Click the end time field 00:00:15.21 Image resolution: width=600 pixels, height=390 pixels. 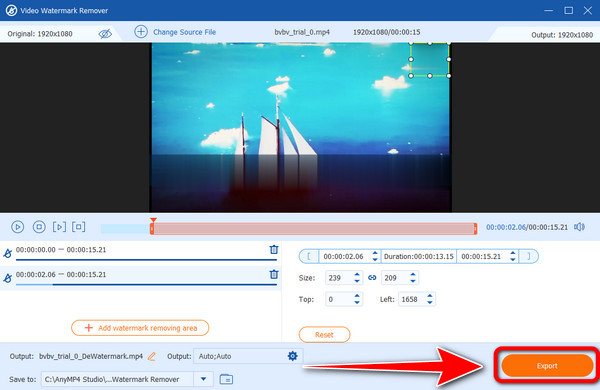(482, 256)
